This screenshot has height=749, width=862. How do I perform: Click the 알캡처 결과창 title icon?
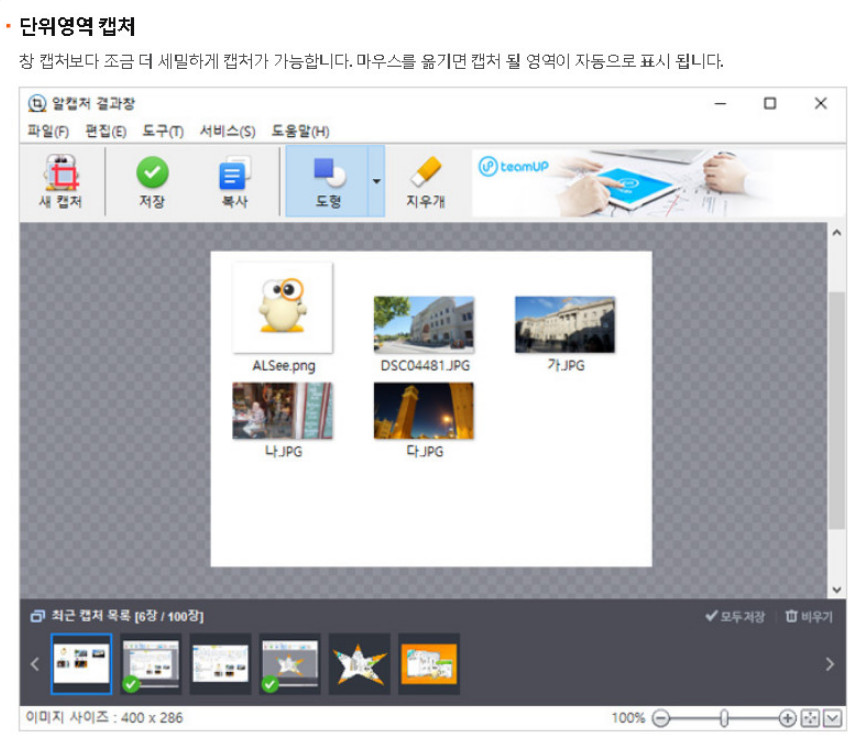37,103
